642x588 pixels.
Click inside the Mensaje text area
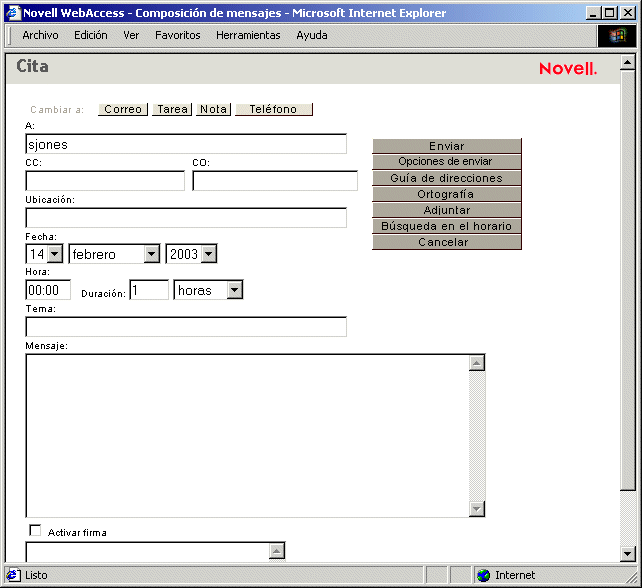tap(247, 436)
